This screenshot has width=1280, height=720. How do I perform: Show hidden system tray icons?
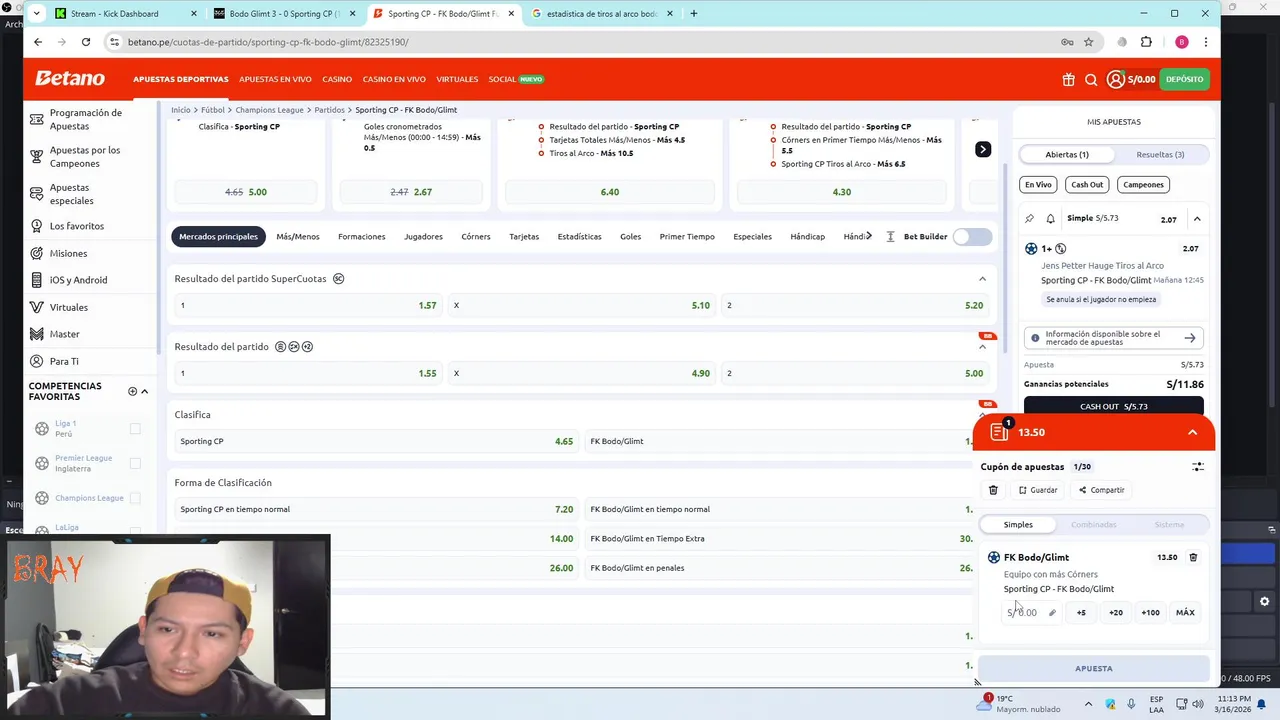pos(1088,704)
